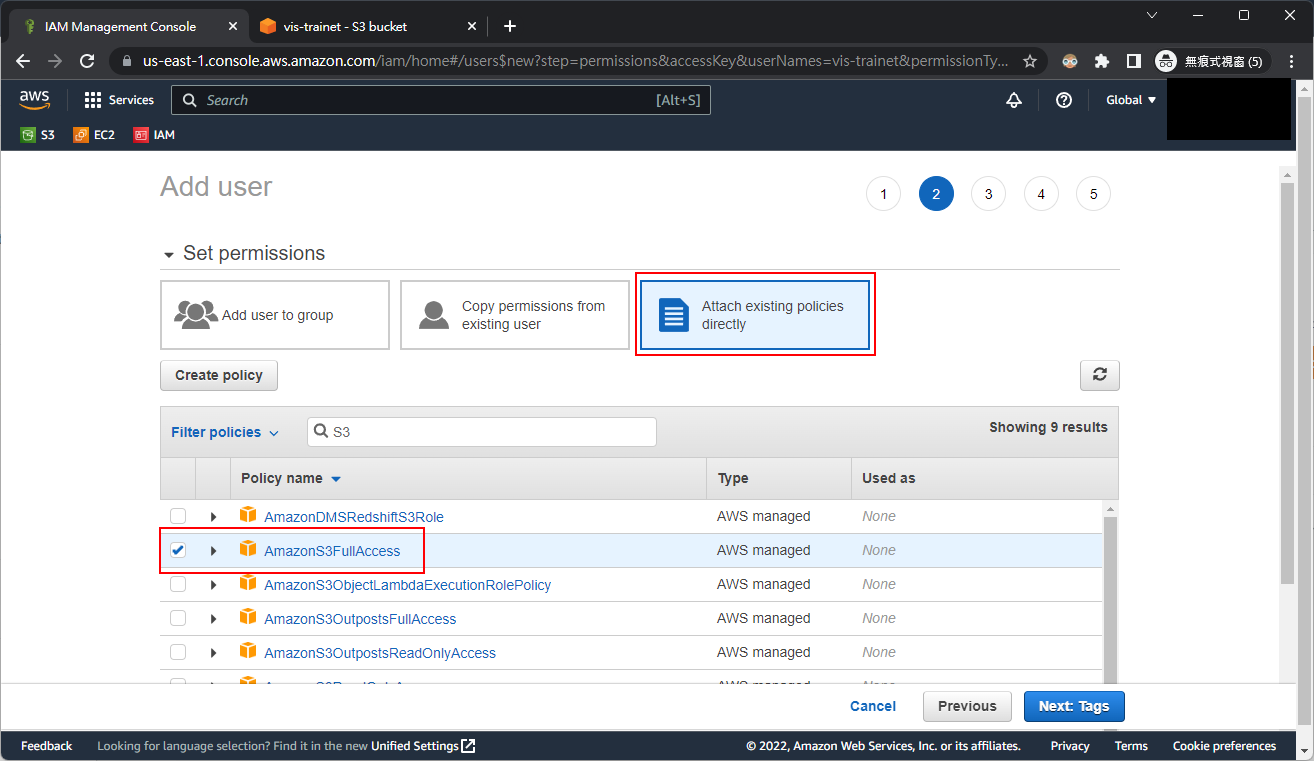
Task: Open the Chrome three-dot menu
Action: pyautogui.click(x=1292, y=61)
